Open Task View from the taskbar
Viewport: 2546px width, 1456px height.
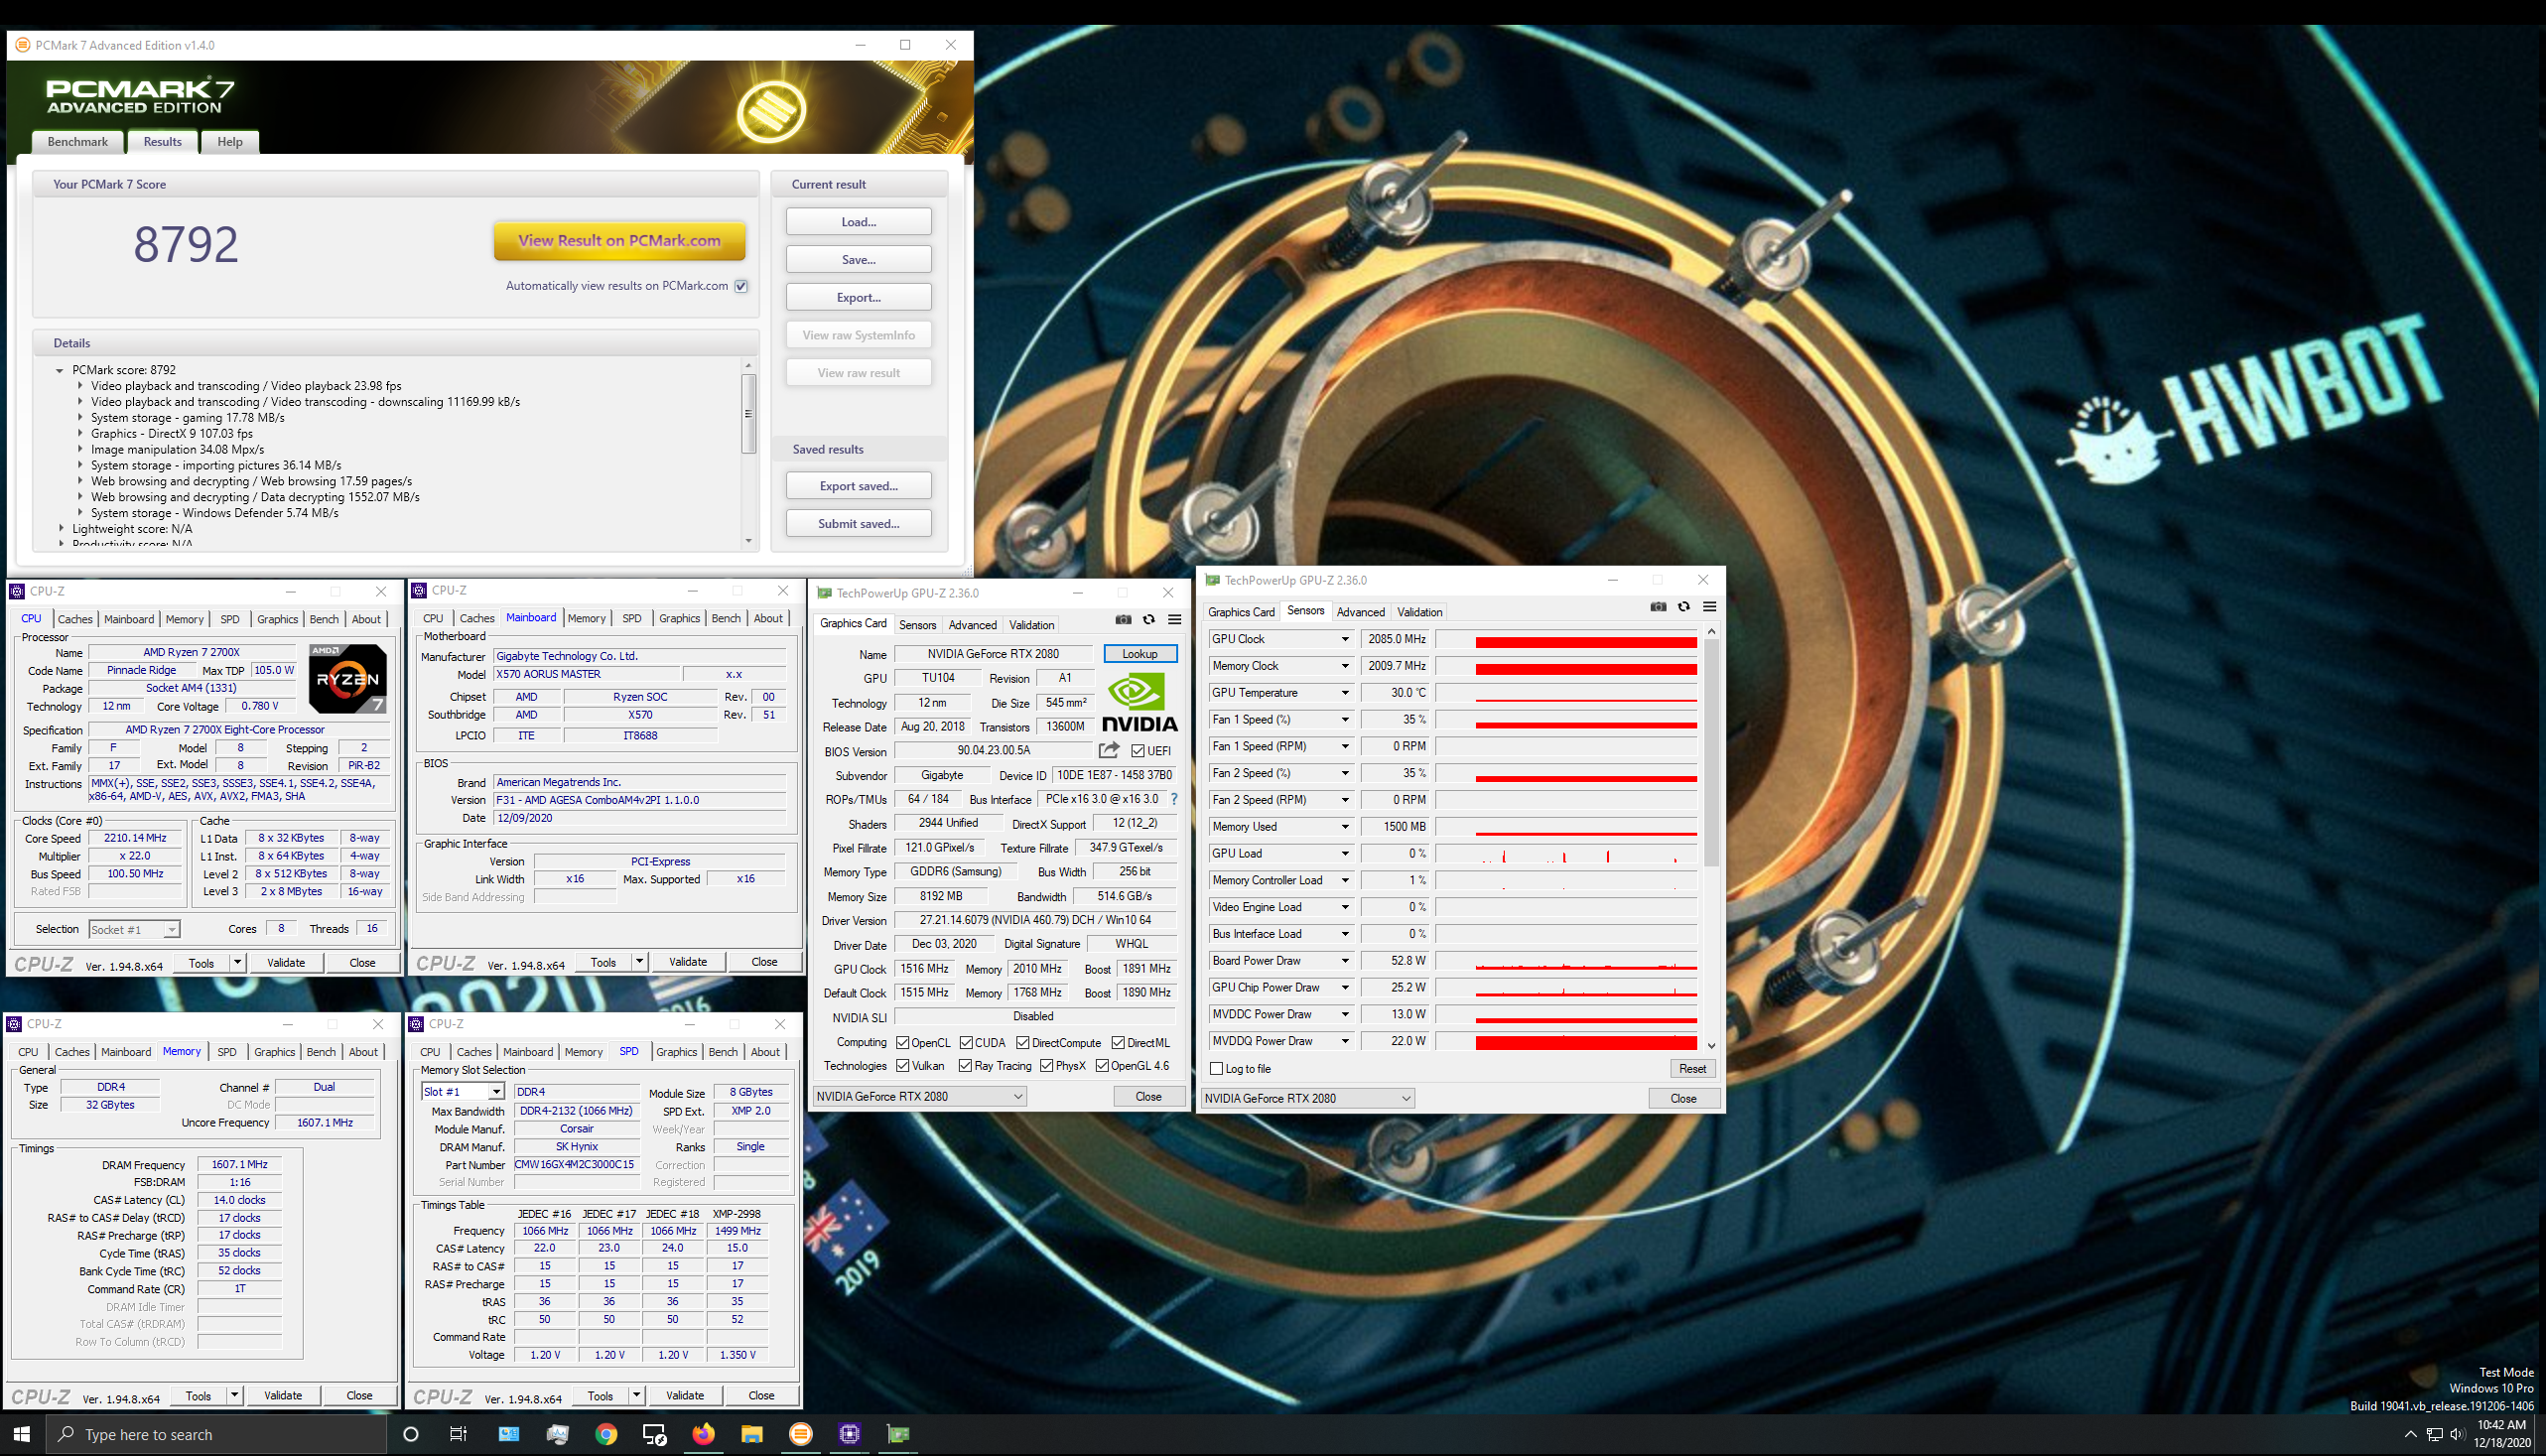458,1434
